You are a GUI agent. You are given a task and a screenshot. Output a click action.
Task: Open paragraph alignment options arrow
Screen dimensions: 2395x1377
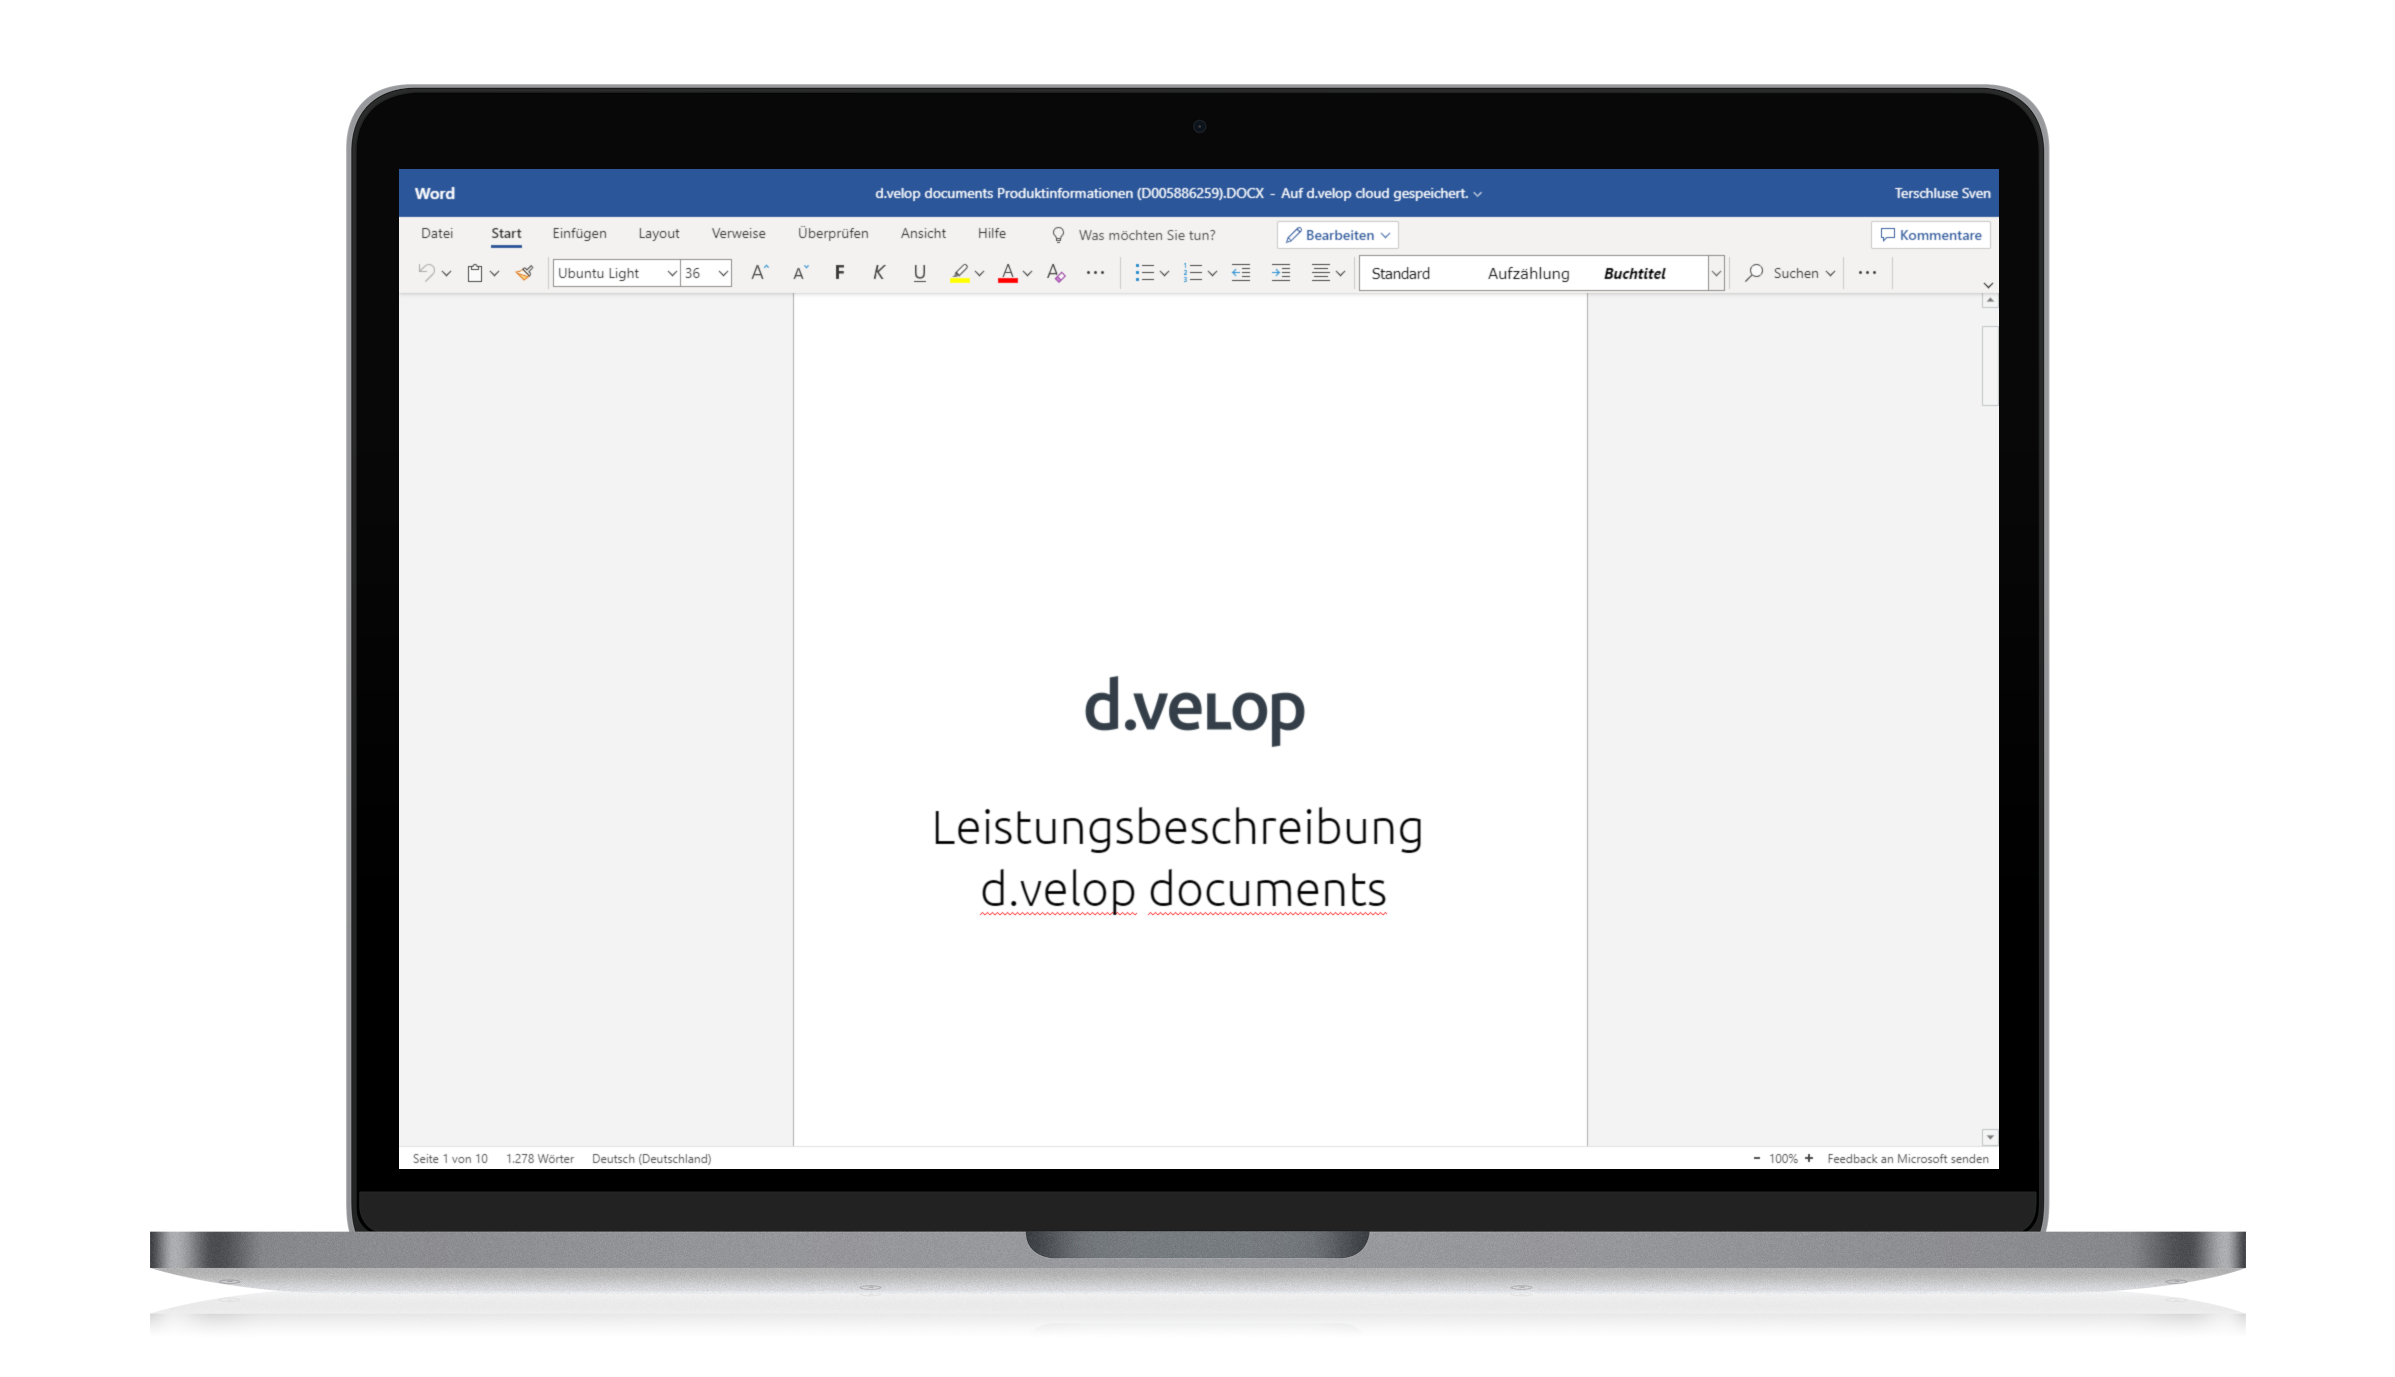(1340, 273)
